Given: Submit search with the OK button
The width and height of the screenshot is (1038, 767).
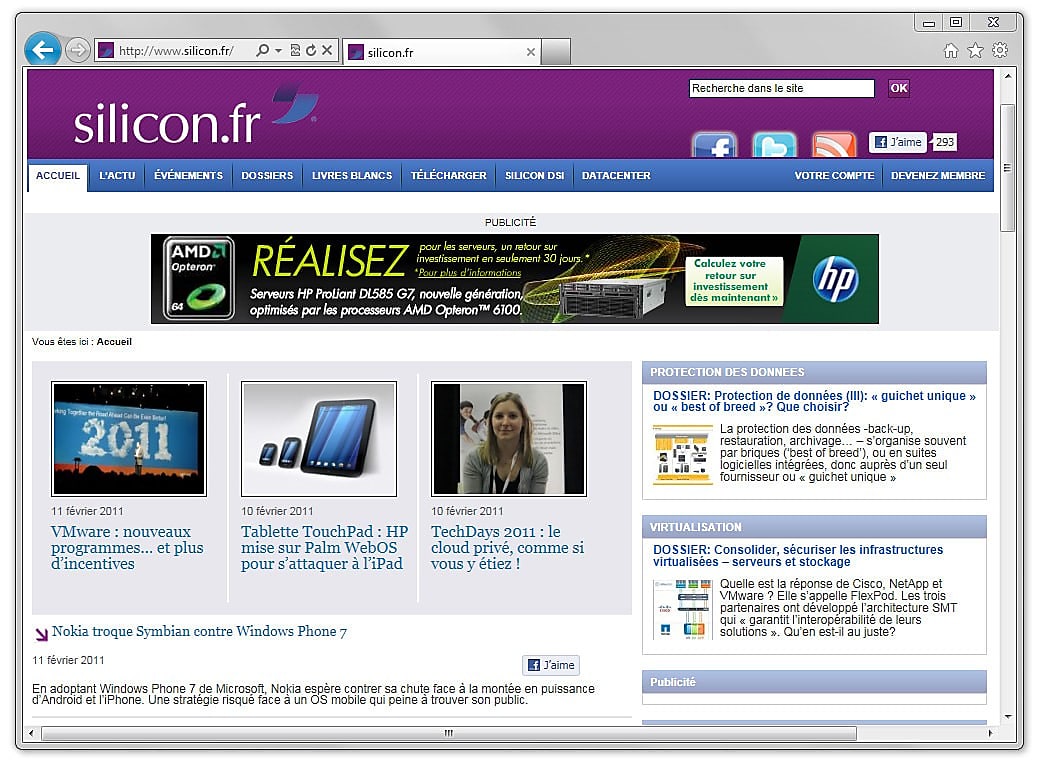Looking at the screenshot, I should tap(898, 88).
